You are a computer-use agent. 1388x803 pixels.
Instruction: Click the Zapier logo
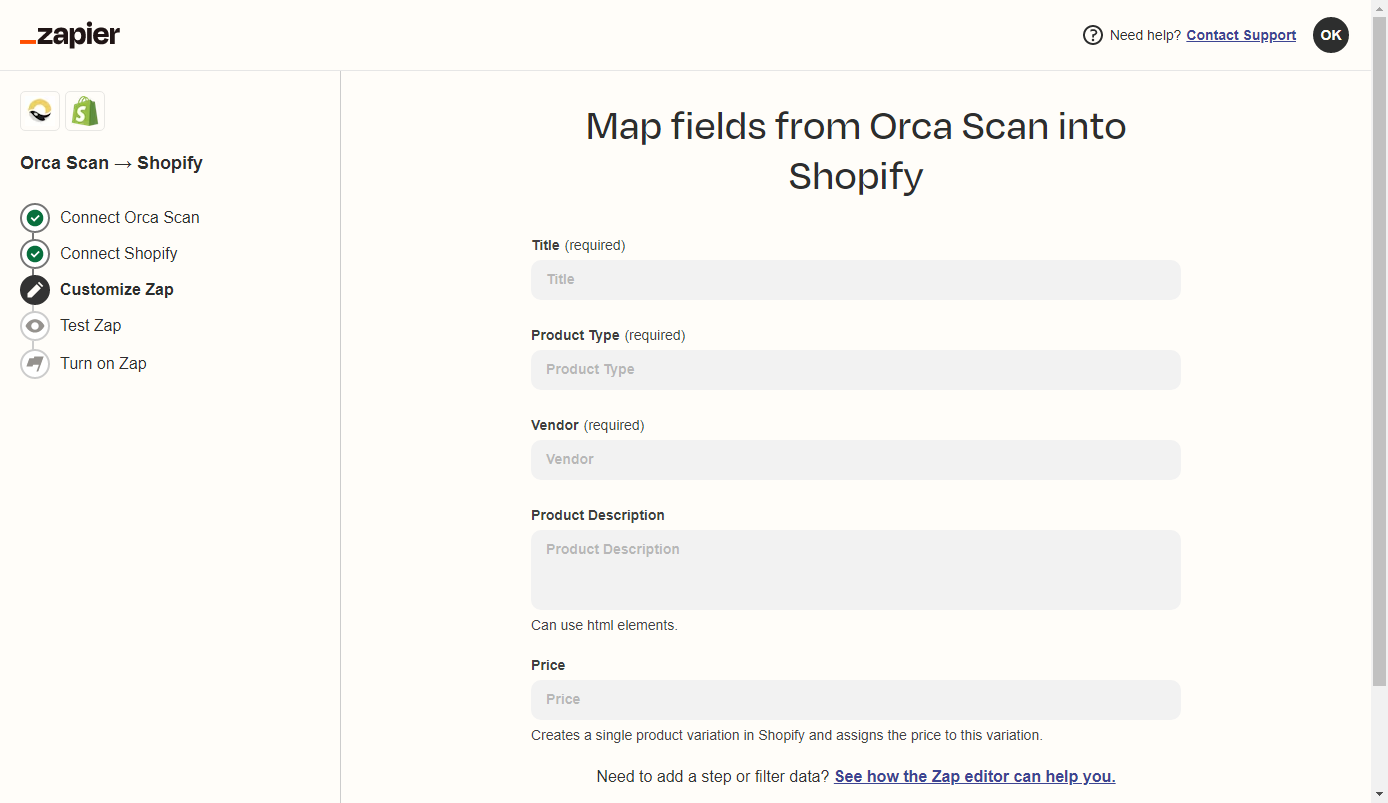[x=70, y=36]
